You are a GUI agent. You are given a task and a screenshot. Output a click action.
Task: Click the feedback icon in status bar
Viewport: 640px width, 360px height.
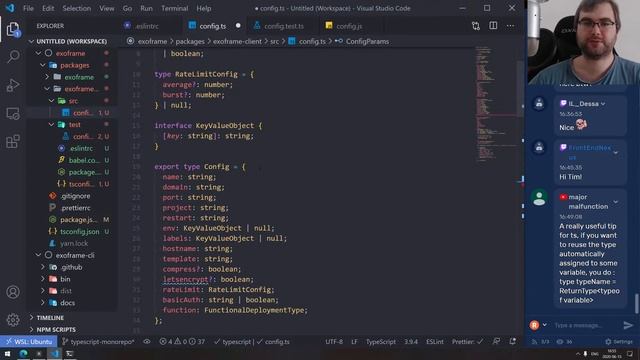click(496, 341)
